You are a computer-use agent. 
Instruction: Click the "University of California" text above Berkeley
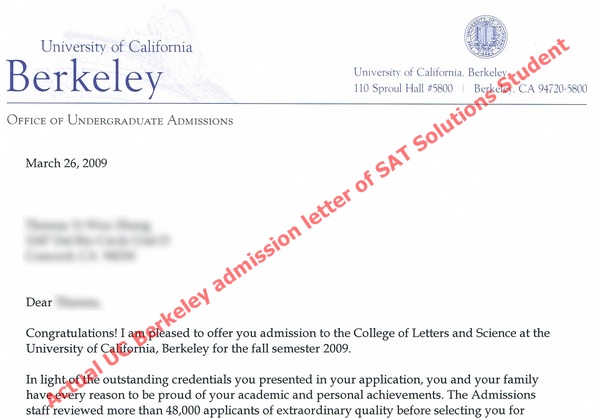115,47
